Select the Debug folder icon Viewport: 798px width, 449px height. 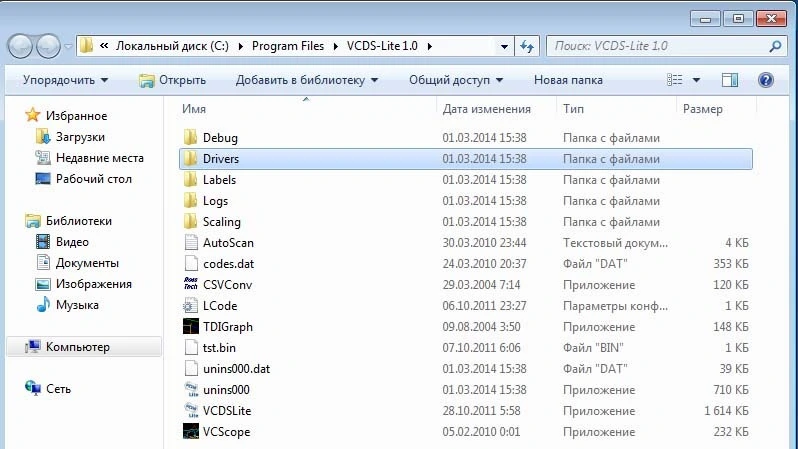pyautogui.click(x=190, y=137)
